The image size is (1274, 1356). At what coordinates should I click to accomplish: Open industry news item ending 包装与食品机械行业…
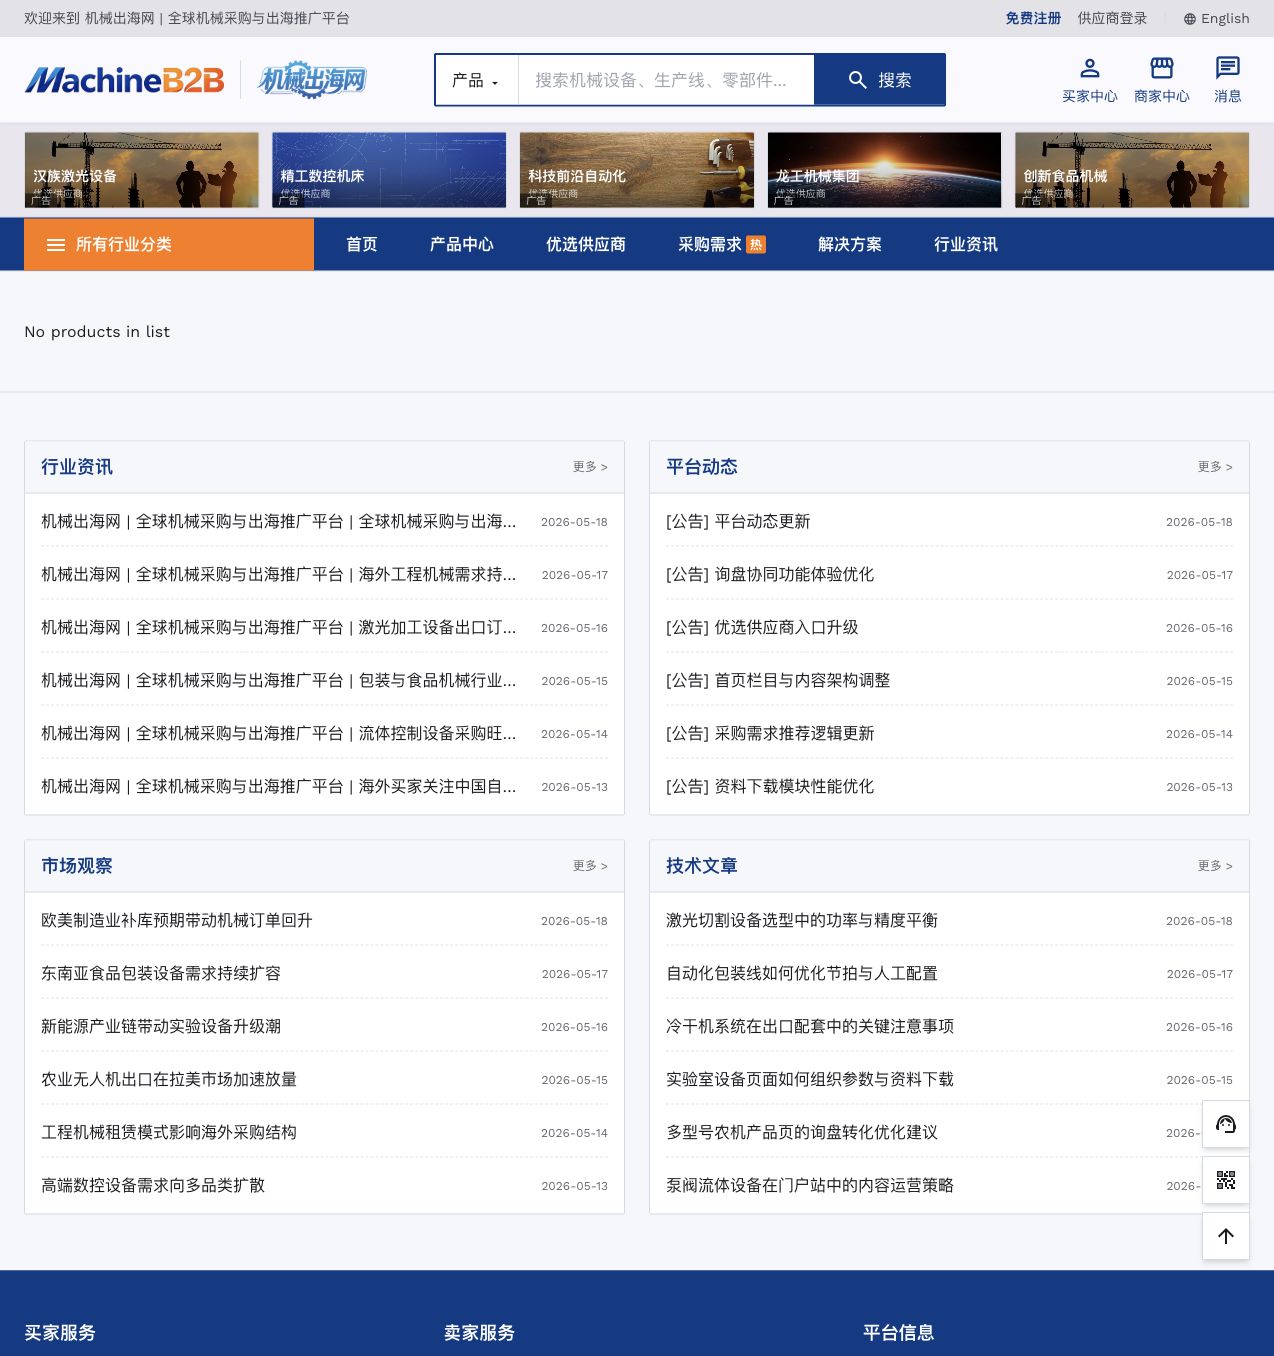point(279,681)
